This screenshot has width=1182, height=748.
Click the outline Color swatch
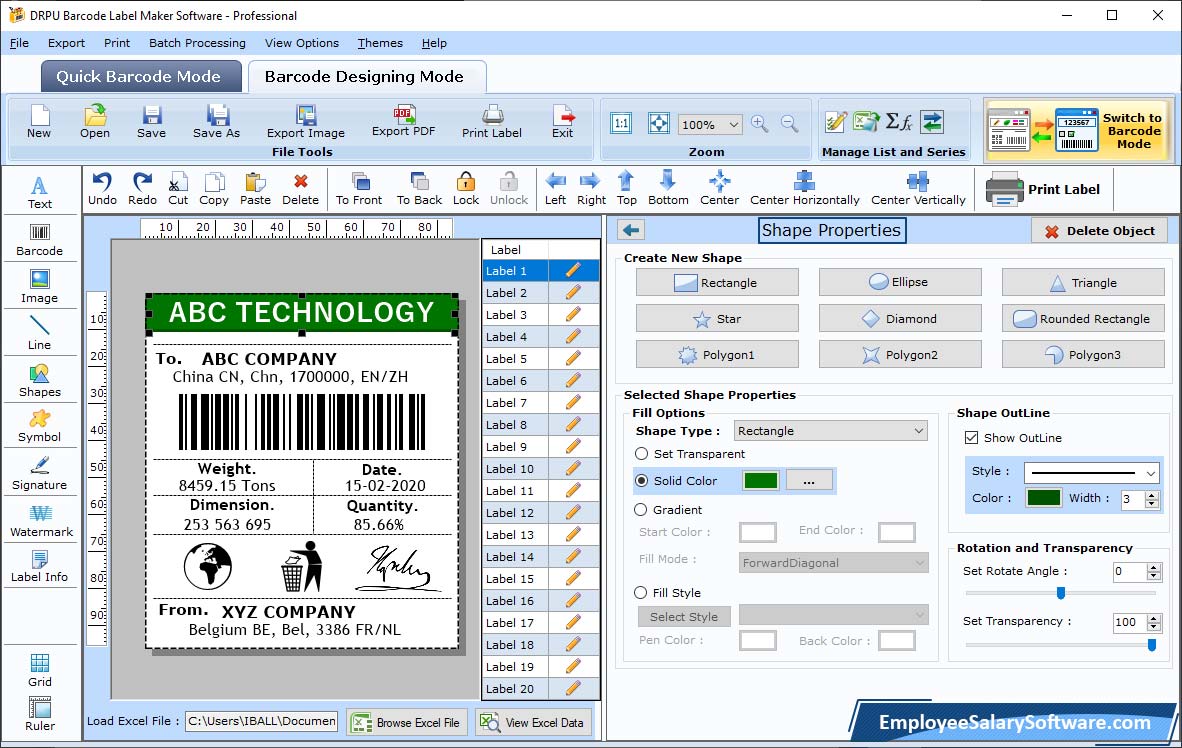(1043, 498)
